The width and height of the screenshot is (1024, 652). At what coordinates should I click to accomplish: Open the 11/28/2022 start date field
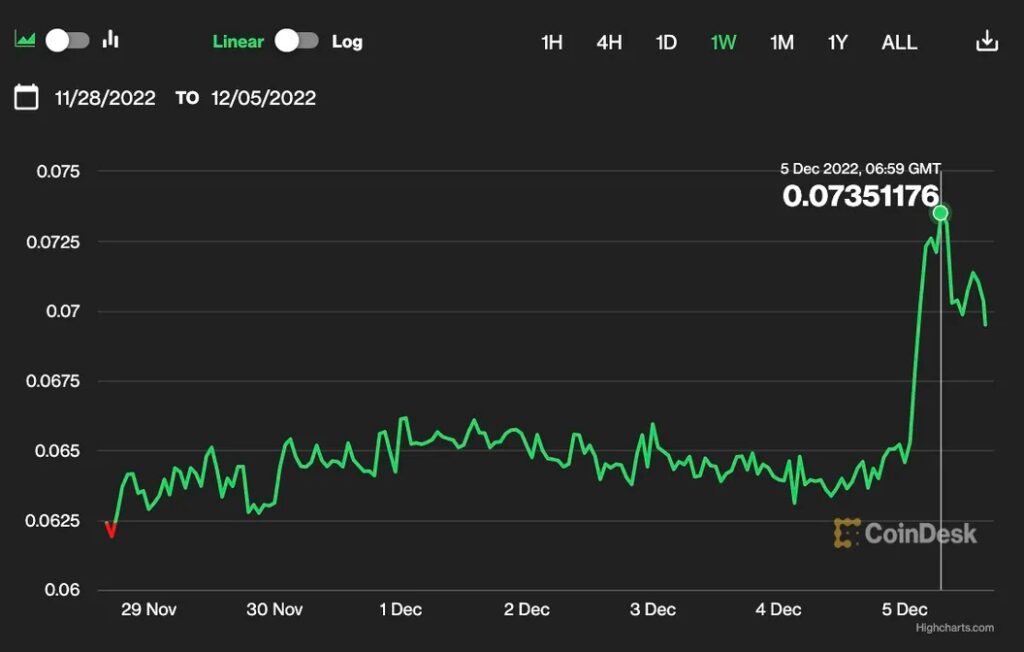(105, 98)
